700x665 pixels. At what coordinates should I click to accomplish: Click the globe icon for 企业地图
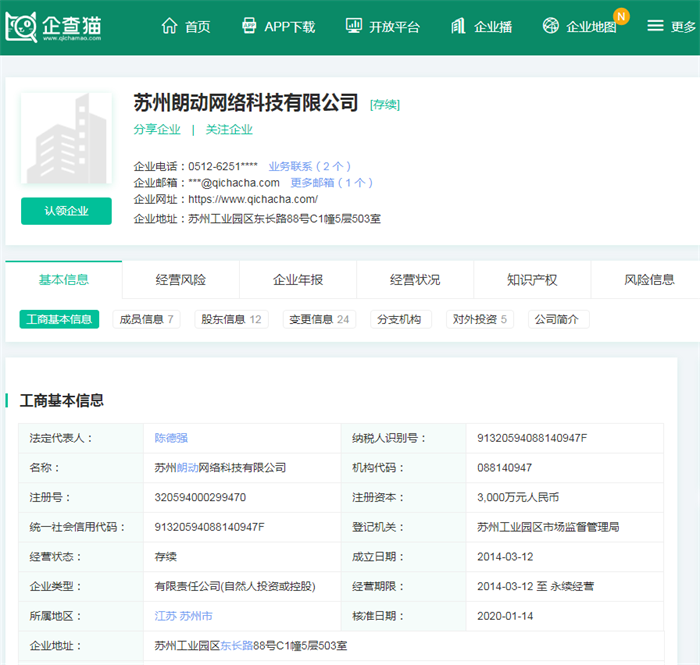550,25
